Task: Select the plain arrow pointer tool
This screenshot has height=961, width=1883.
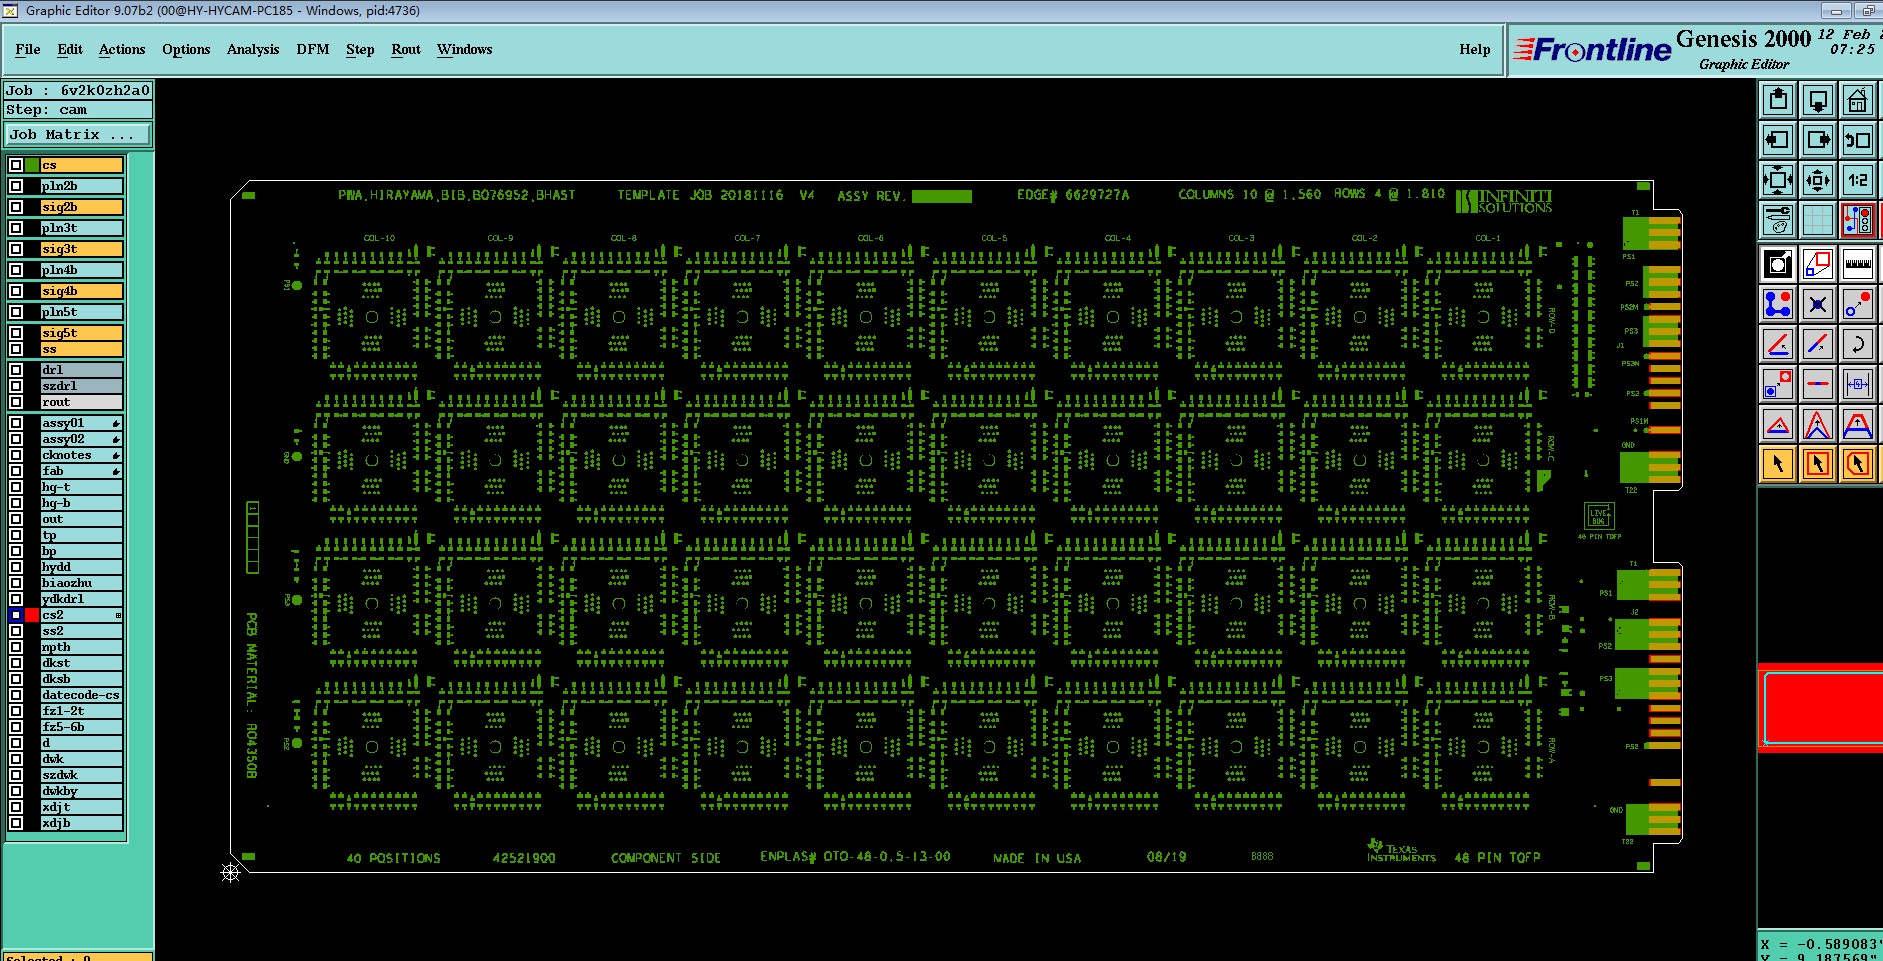Action: click(1778, 464)
